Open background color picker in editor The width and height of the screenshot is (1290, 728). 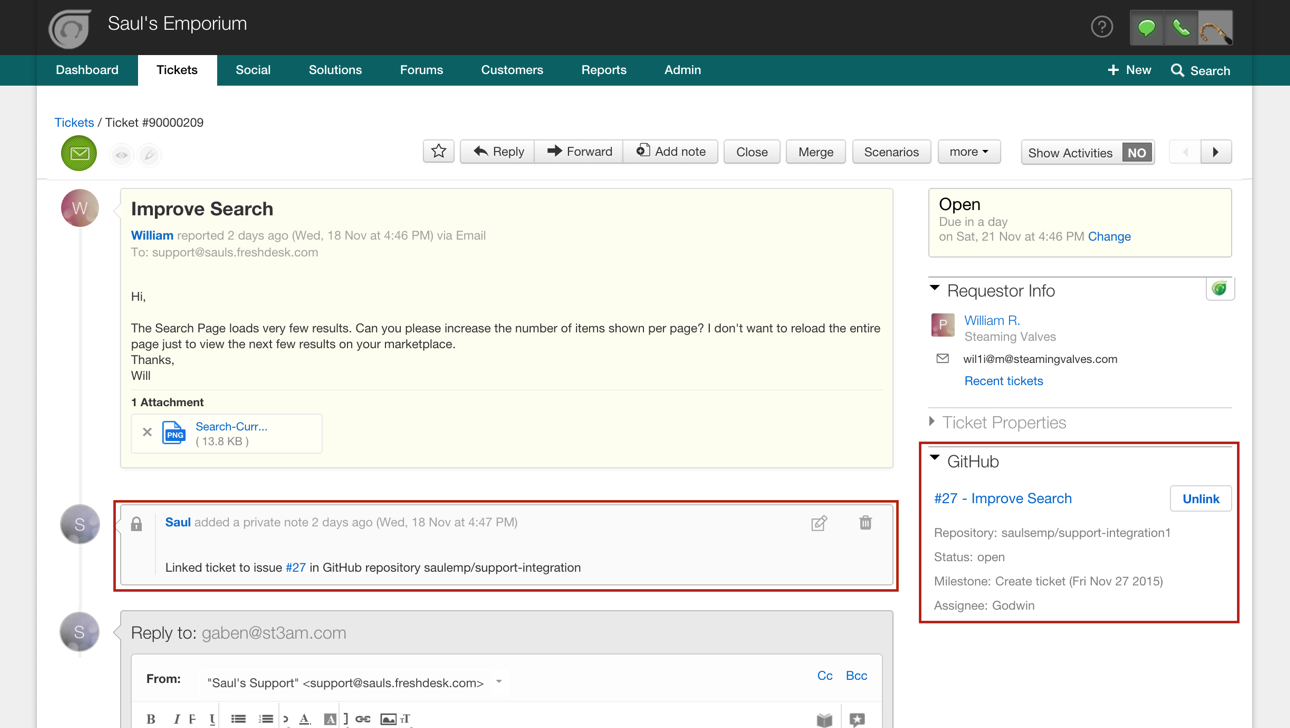point(330,719)
